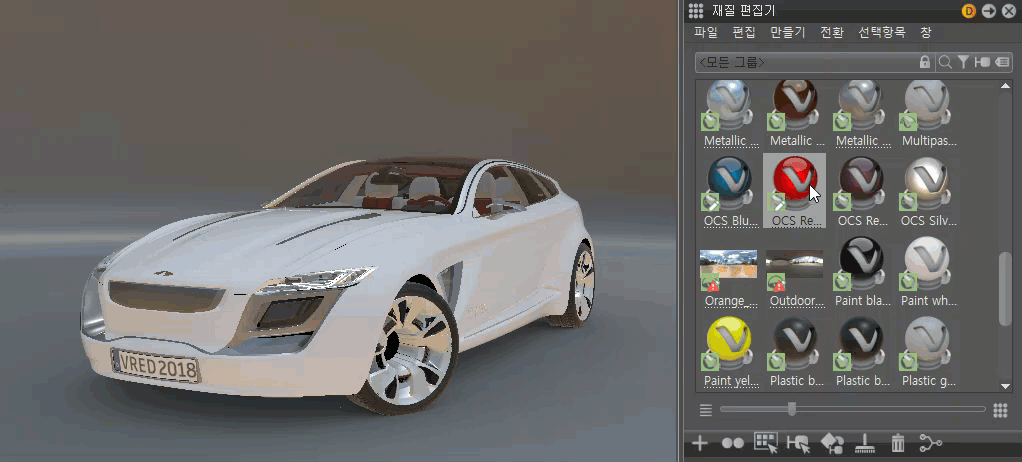Open the <모든 그룹> group dropdown

click(x=808, y=63)
